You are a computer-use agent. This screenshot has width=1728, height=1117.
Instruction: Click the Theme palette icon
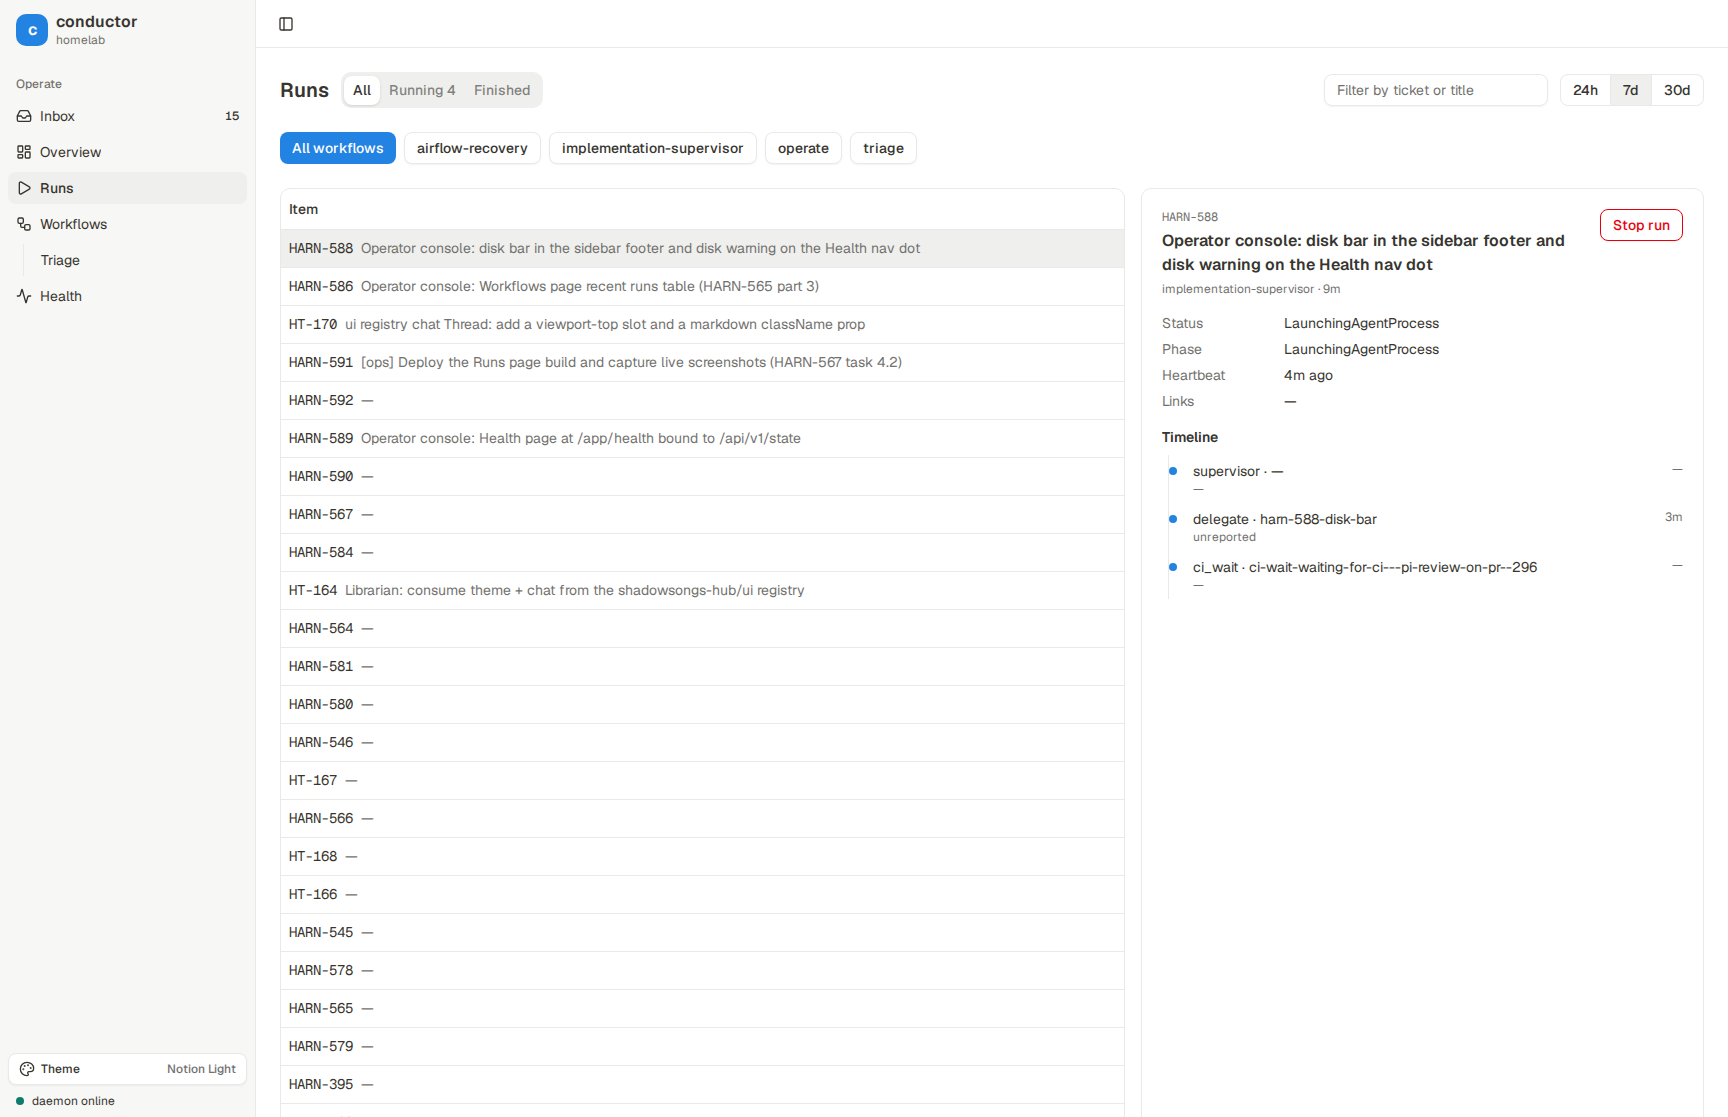(27, 1069)
